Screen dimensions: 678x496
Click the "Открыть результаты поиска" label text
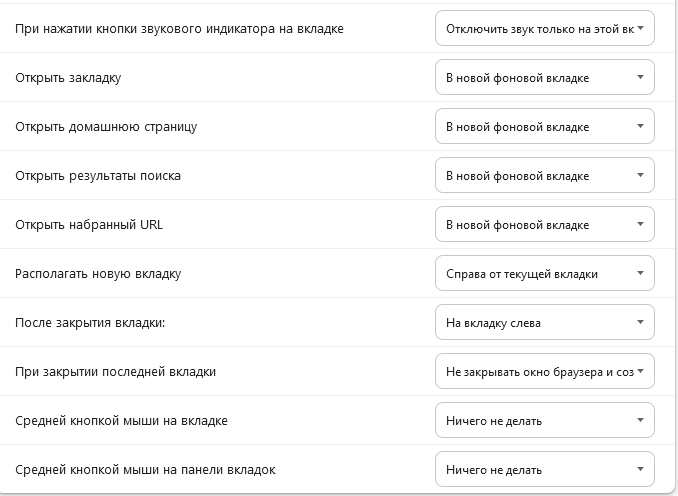pos(98,176)
